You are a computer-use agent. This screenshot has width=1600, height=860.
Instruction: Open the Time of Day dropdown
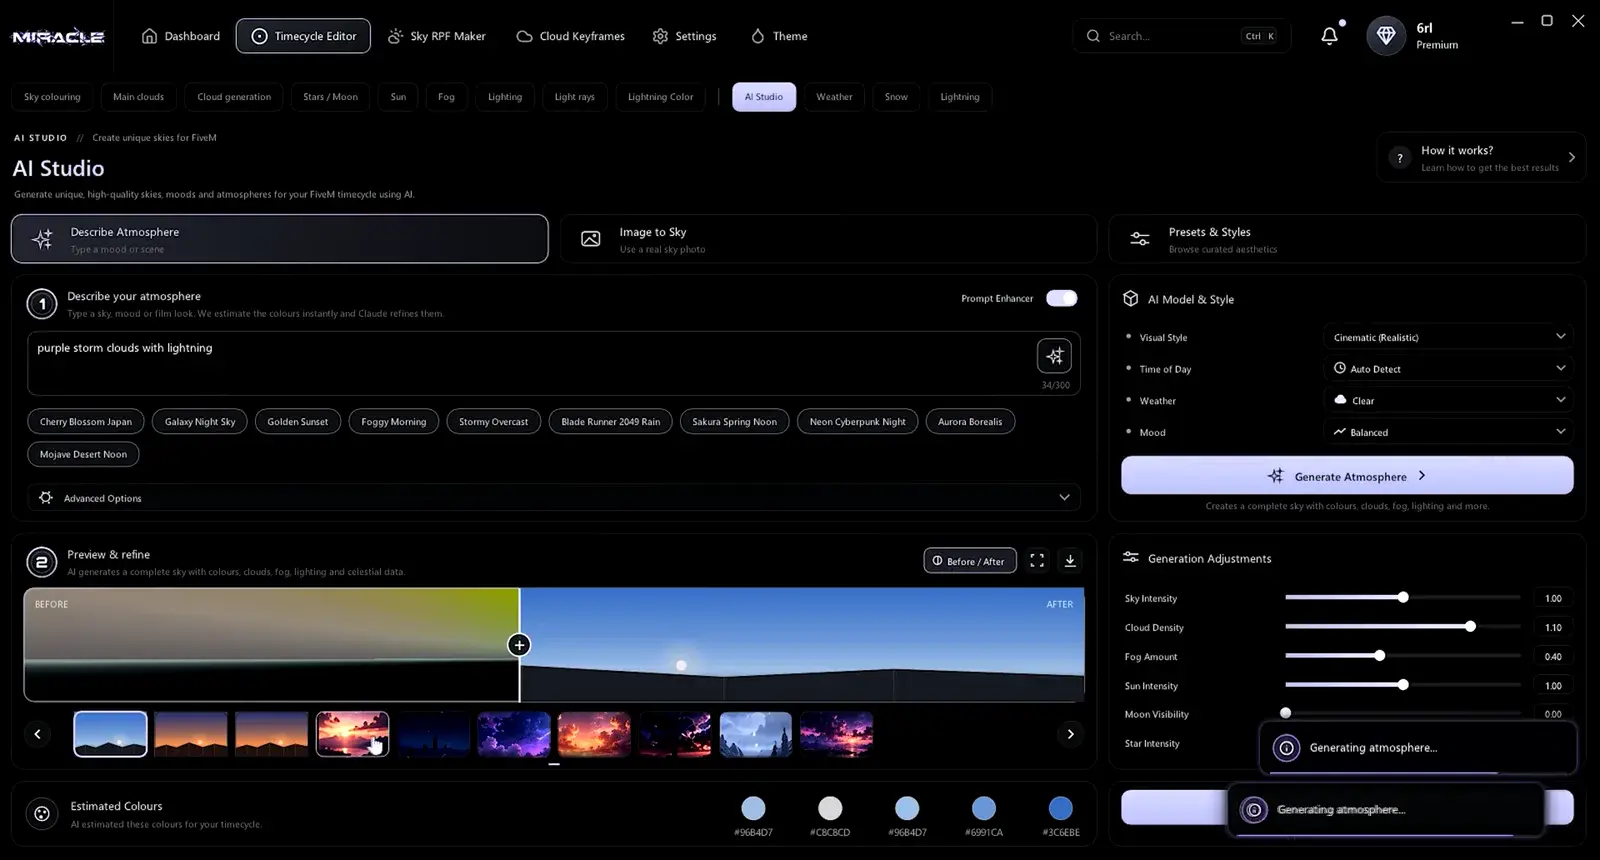1448,369
